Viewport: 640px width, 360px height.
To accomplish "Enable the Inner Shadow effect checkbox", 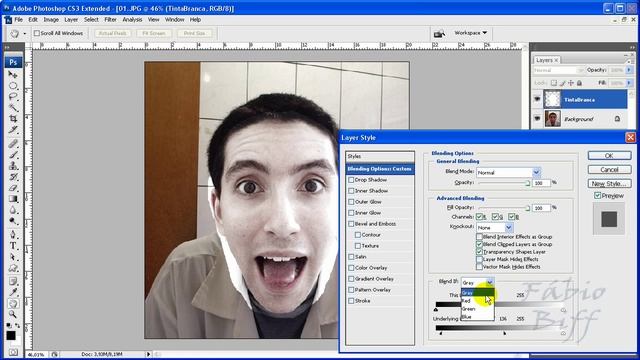I will (351, 191).
